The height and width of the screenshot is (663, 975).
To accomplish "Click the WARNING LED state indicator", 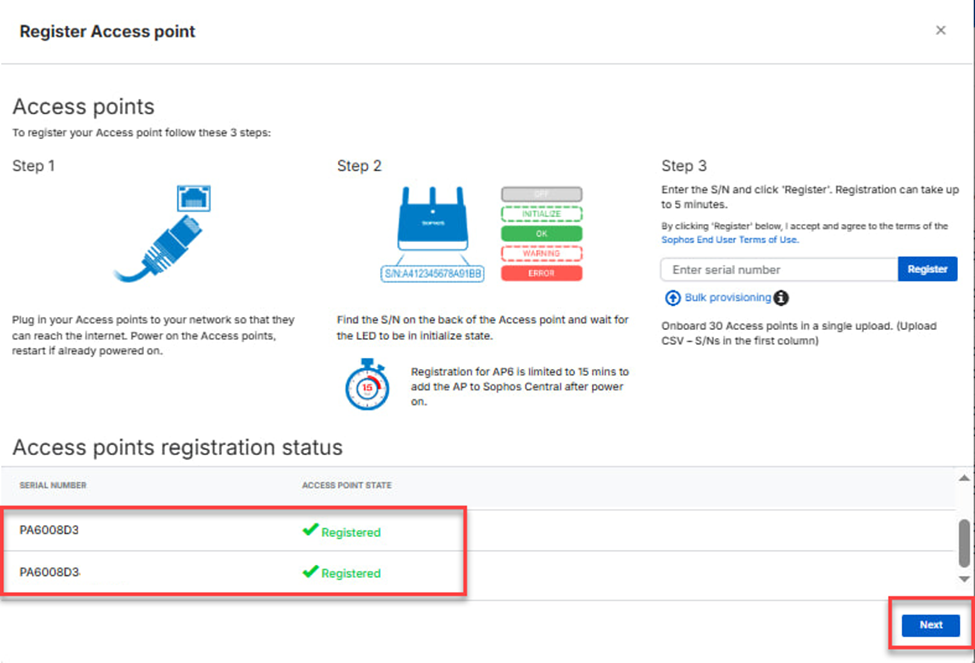I will point(541,253).
